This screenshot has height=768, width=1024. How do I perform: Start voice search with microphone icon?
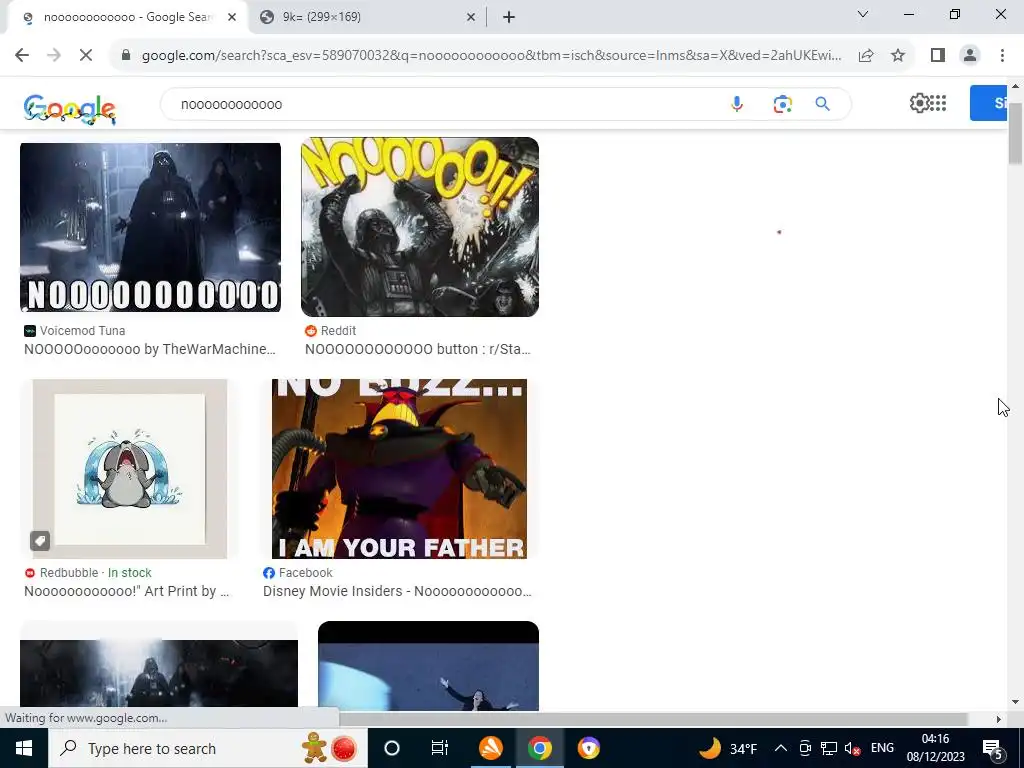tap(737, 104)
